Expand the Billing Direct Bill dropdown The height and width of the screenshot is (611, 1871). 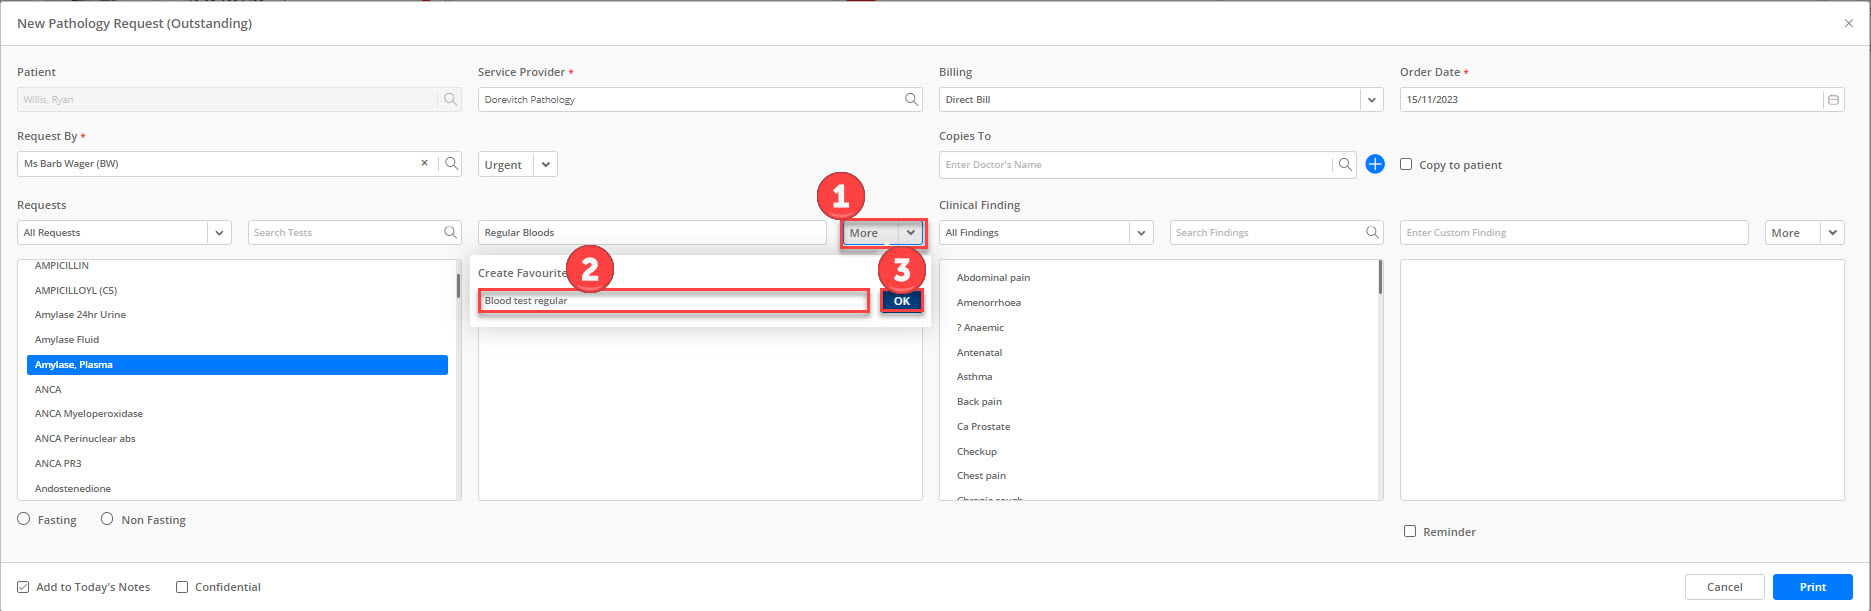(x=1371, y=100)
